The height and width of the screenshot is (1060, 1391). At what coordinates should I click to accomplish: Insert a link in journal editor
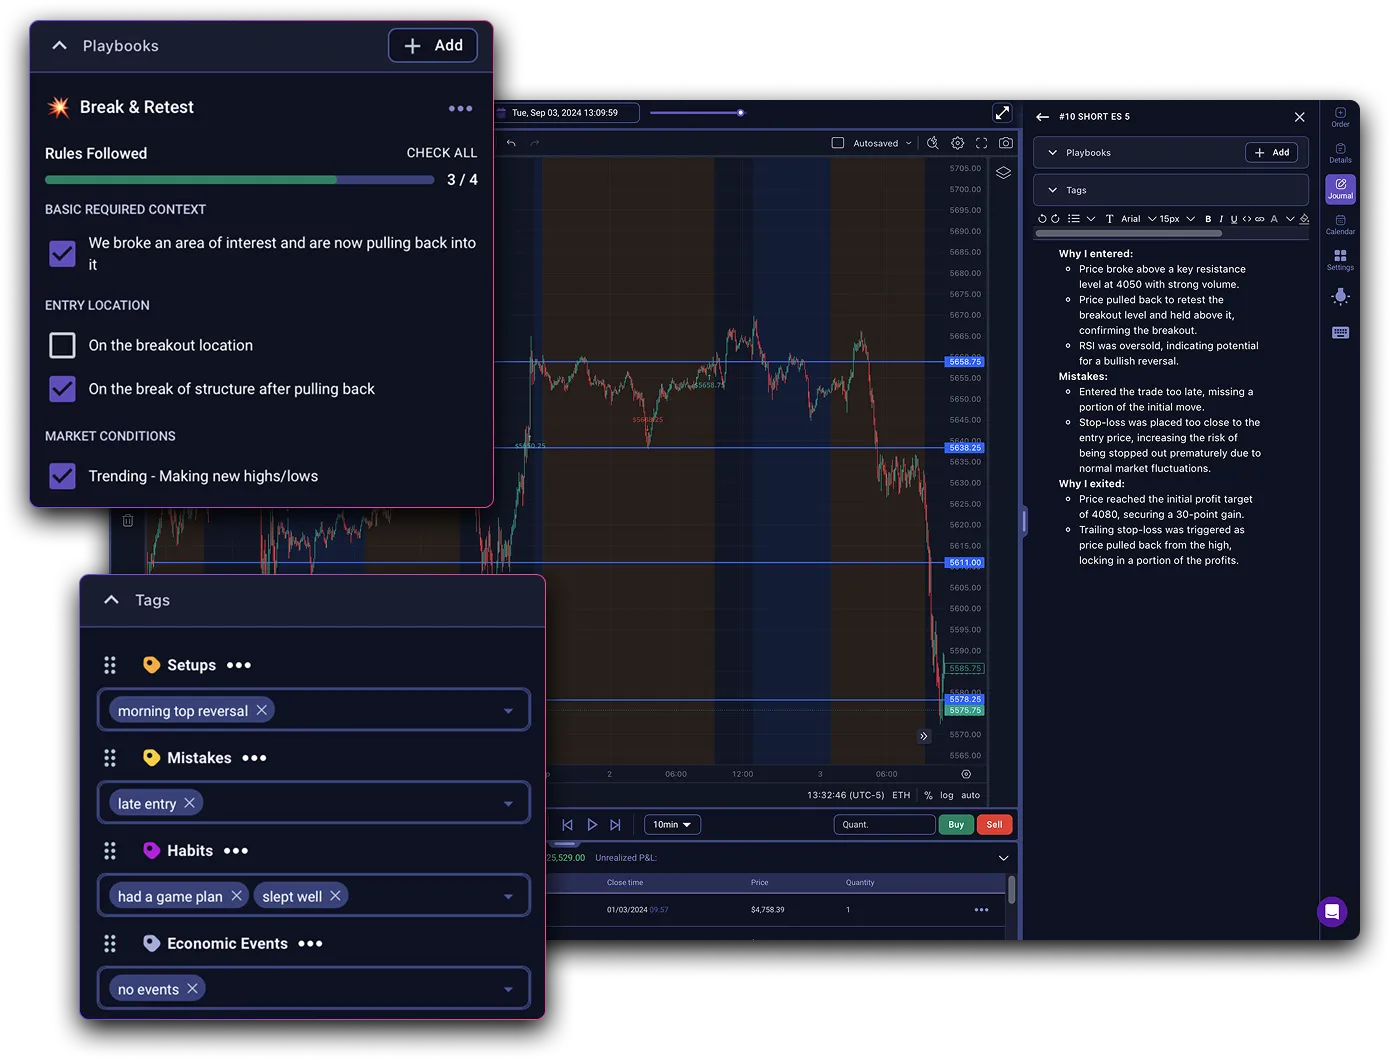point(1260,219)
